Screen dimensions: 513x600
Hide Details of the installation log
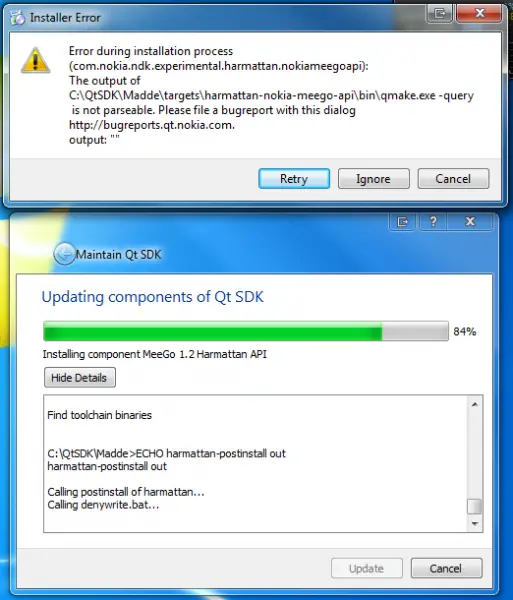pos(80,378)
